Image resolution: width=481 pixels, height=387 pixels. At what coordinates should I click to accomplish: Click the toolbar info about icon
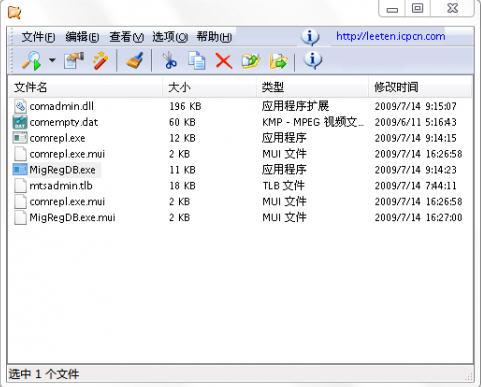(x=313, y=60)
